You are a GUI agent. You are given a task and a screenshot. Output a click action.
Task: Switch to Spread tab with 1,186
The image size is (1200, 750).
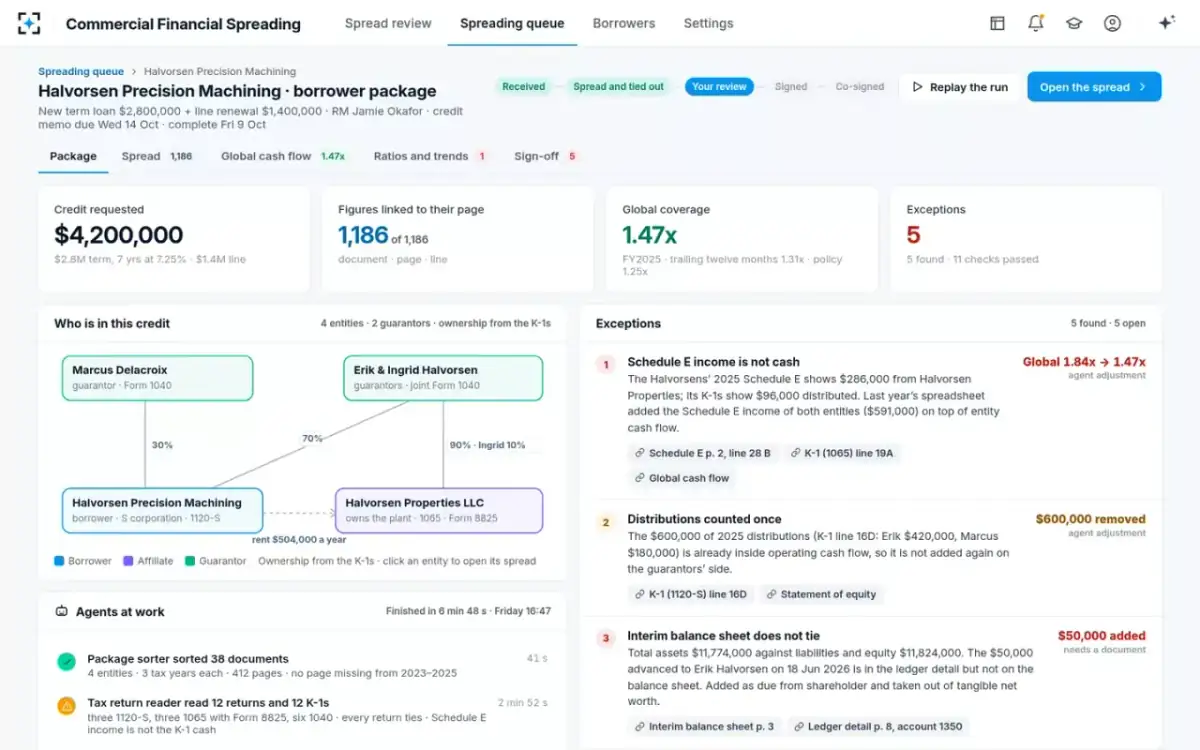pos(157,156)
